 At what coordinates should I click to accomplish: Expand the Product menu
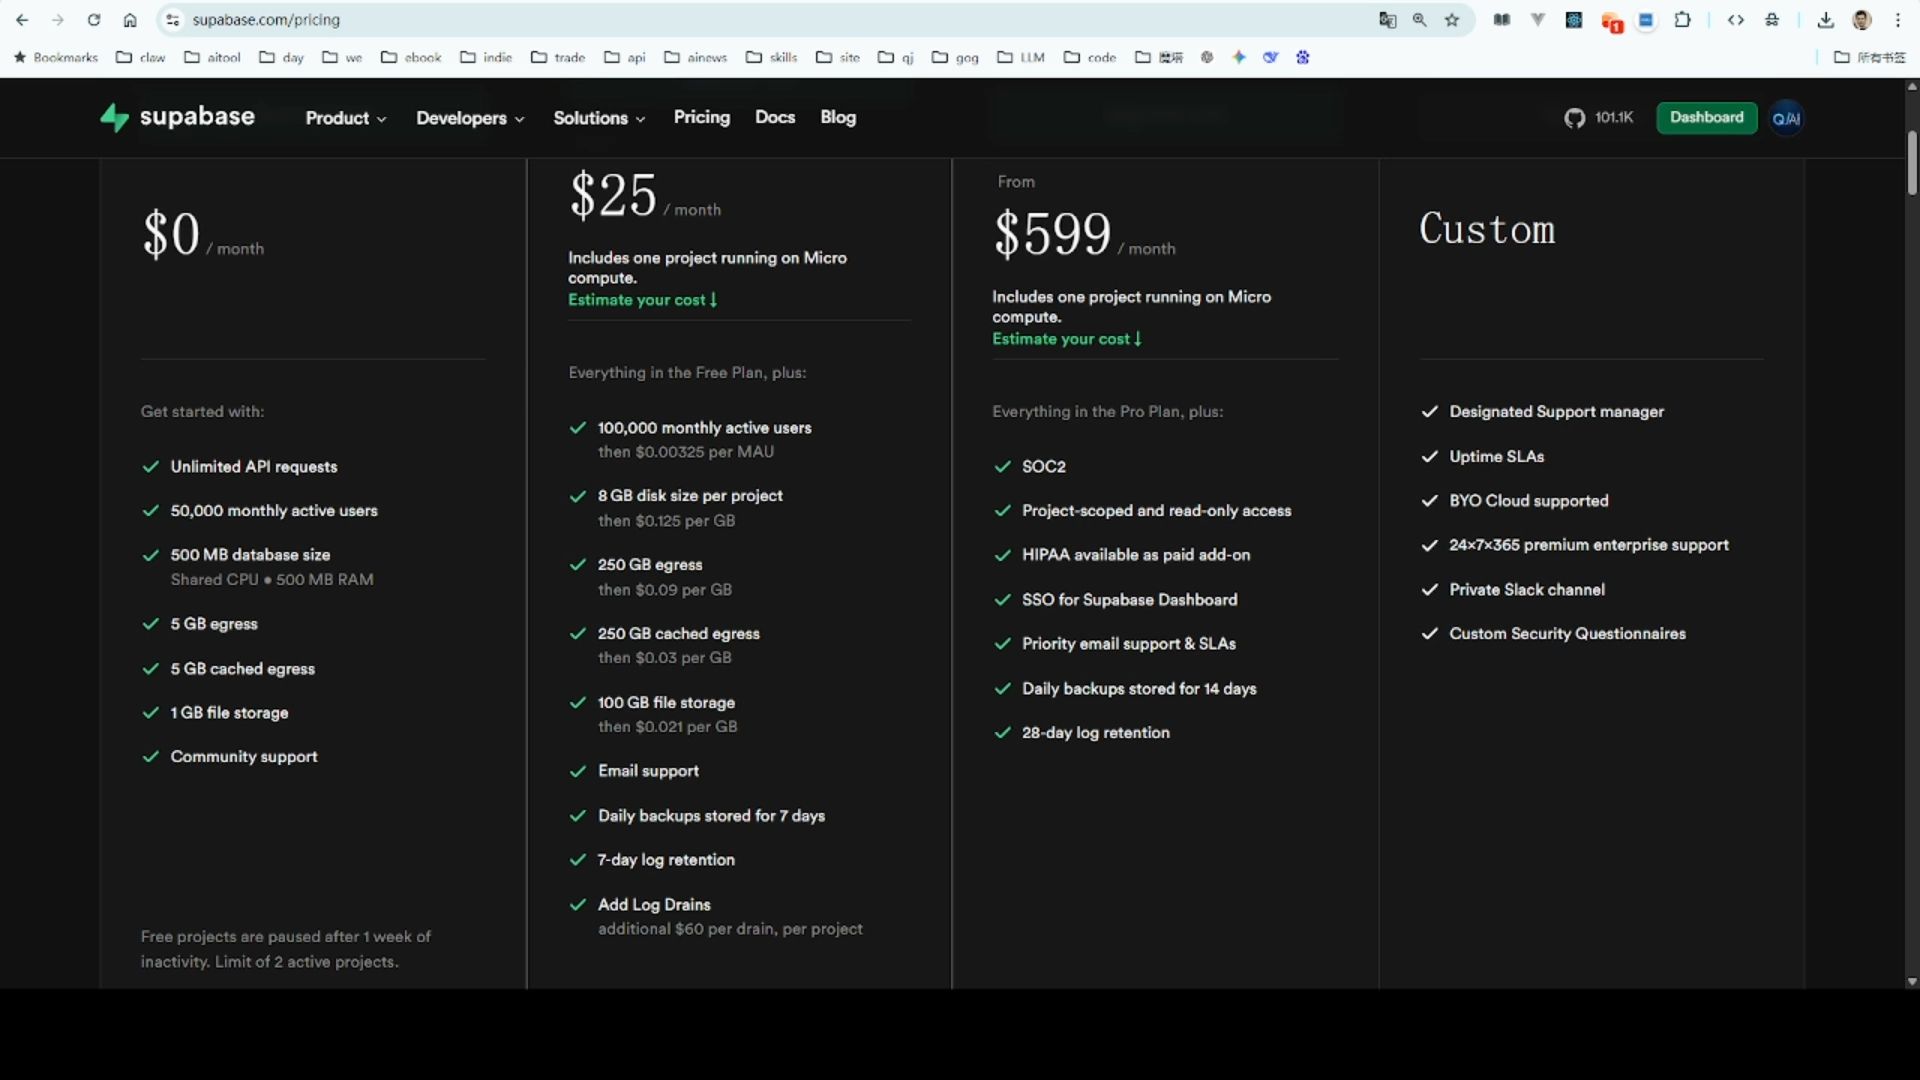(x=345, y=118)
